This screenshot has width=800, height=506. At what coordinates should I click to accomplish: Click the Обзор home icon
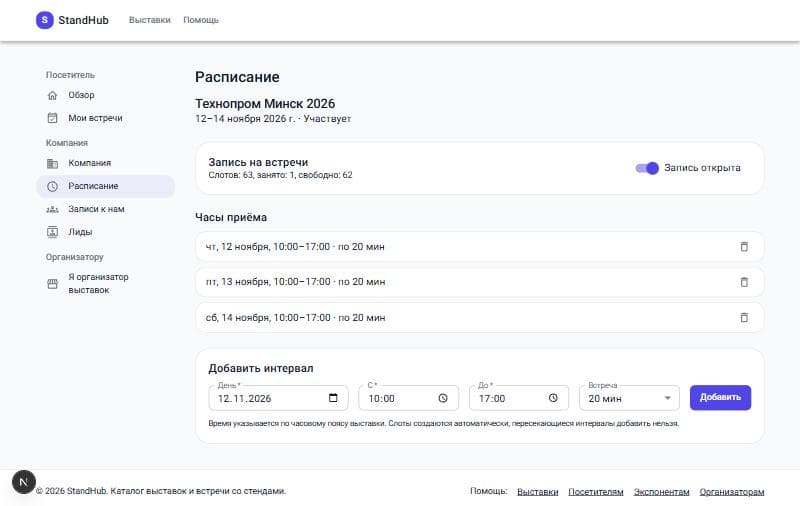coord(53,95)
